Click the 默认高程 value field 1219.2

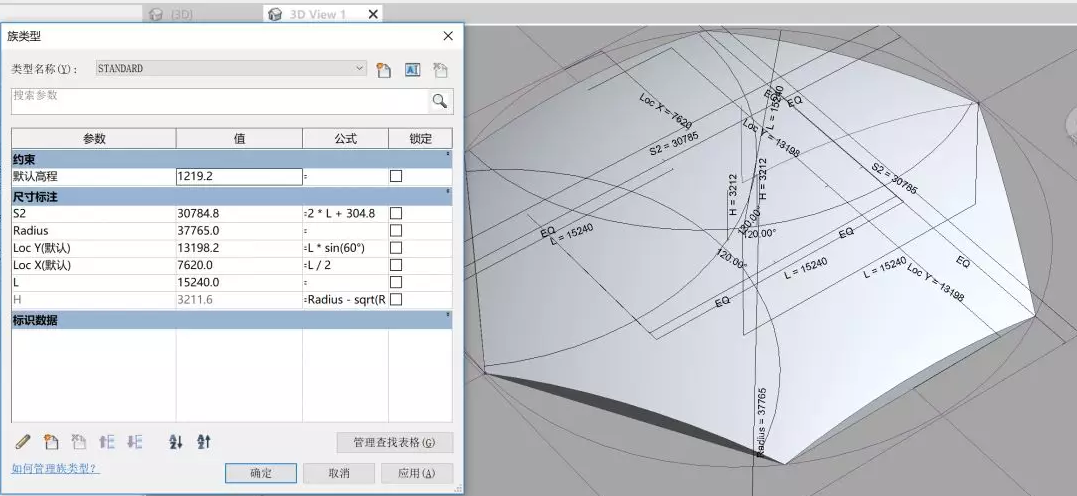tap(239, 176)
